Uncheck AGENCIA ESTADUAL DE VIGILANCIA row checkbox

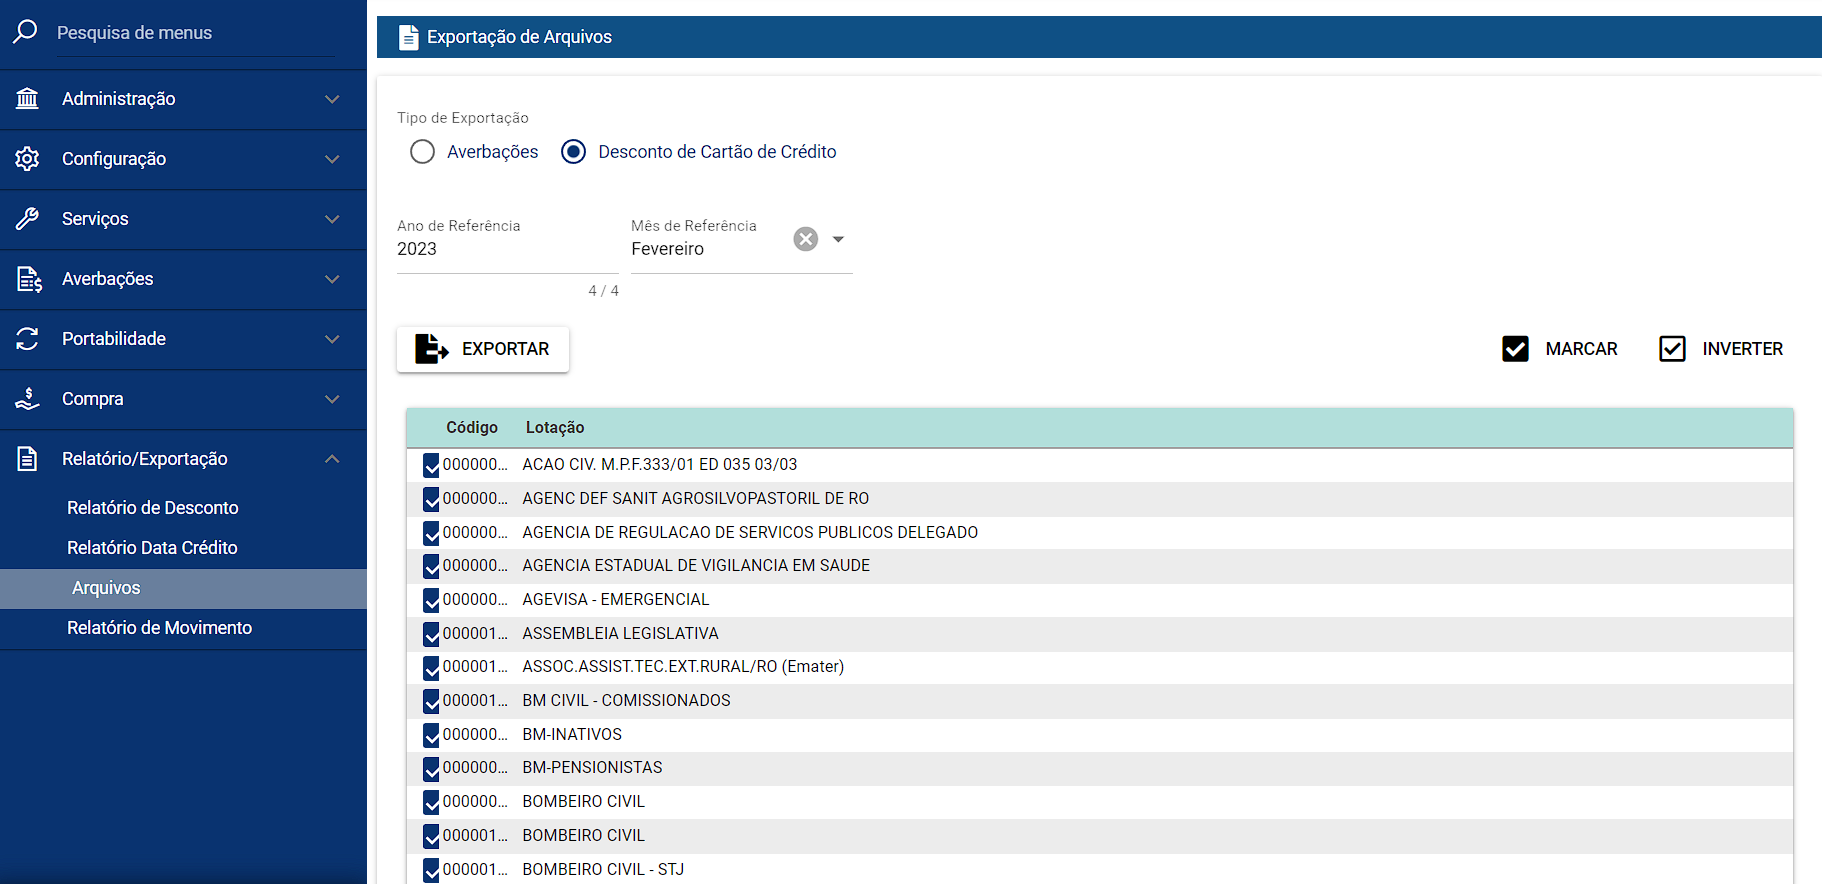click(x=431, y=566)
